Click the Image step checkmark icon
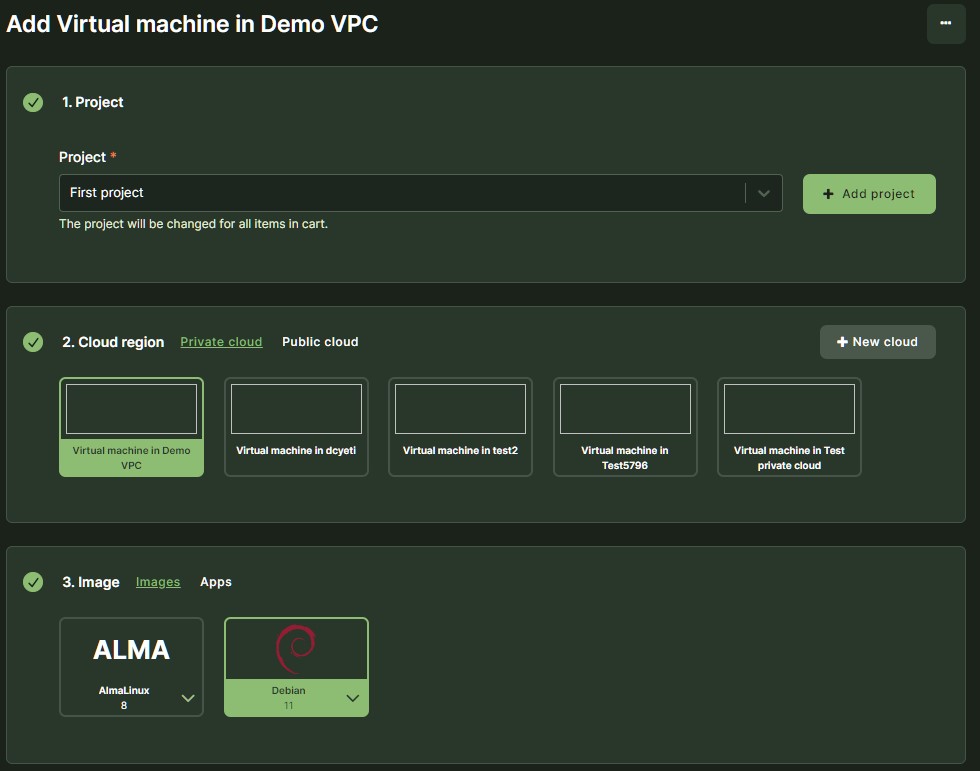Image resolution: width=980 pixels, height=771 pixels. 33,582
